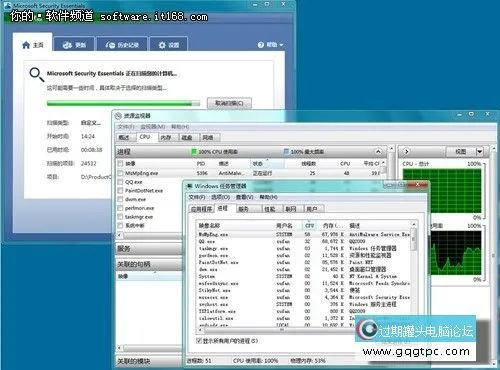Image resolution: width=500 pixels, height=370 pixels.
Task: Open the Help dropdown in Security Essentials
Action: click(x=270, y=45)
